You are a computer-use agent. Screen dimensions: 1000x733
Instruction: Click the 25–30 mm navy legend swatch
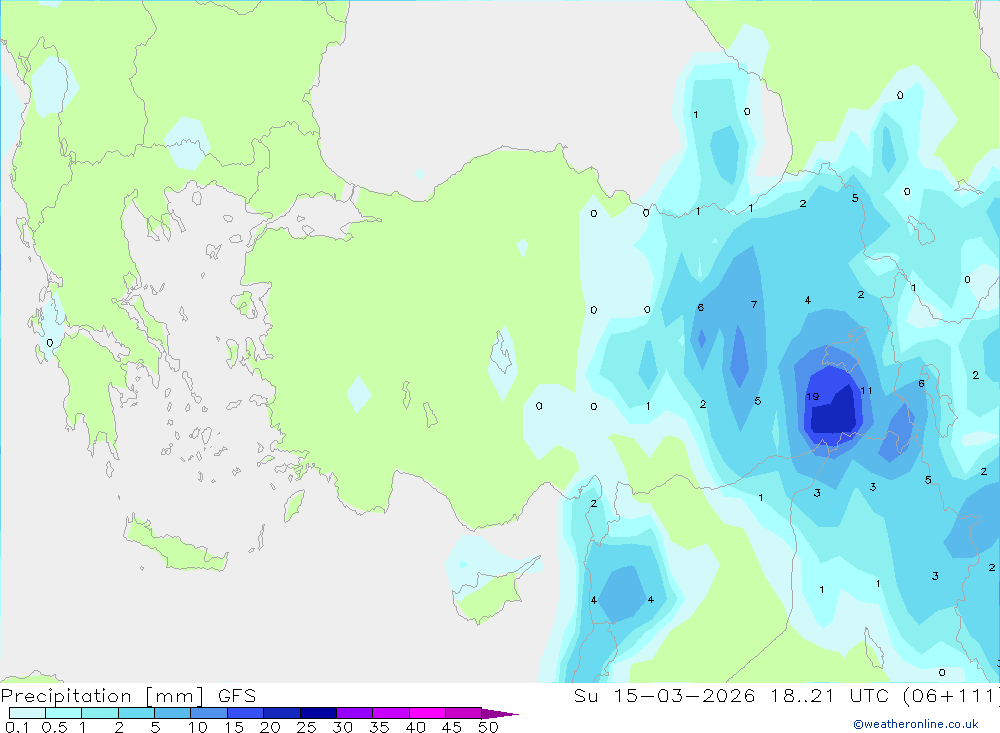click(x=318, y=713)
